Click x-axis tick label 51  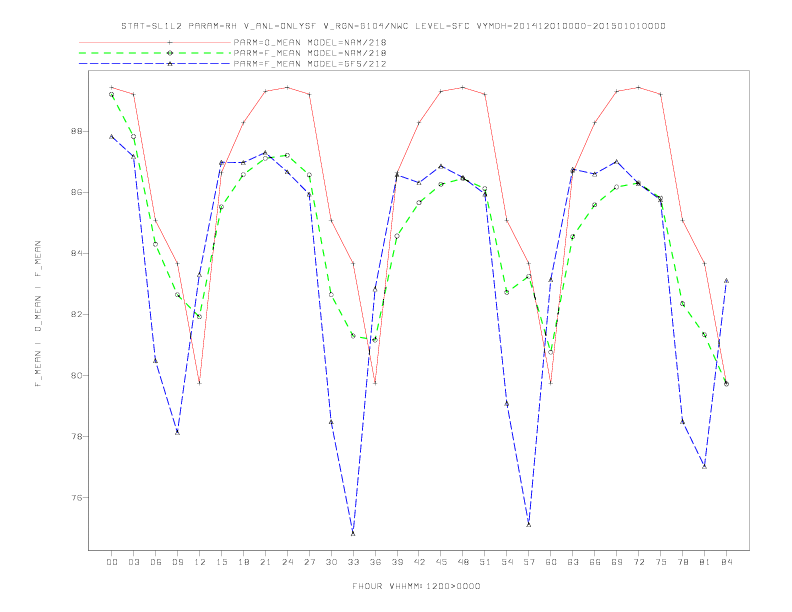485,562
